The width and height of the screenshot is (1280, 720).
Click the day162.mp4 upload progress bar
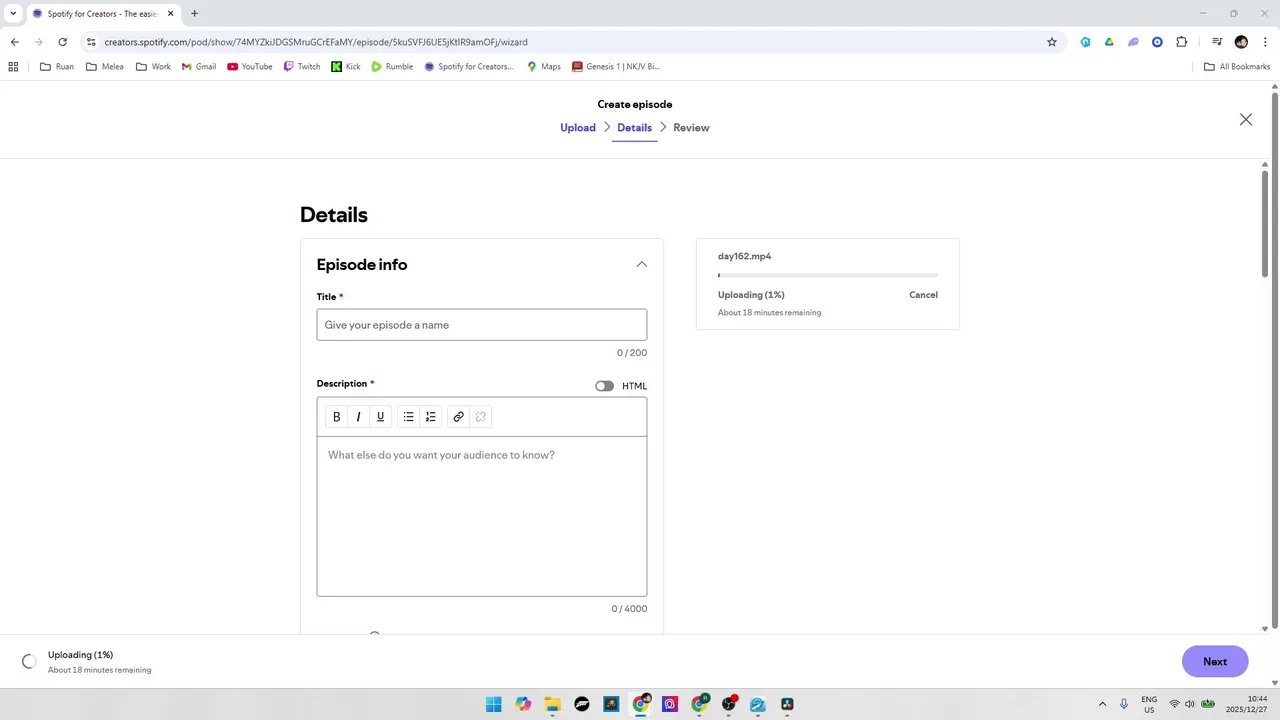pos(827,275)
